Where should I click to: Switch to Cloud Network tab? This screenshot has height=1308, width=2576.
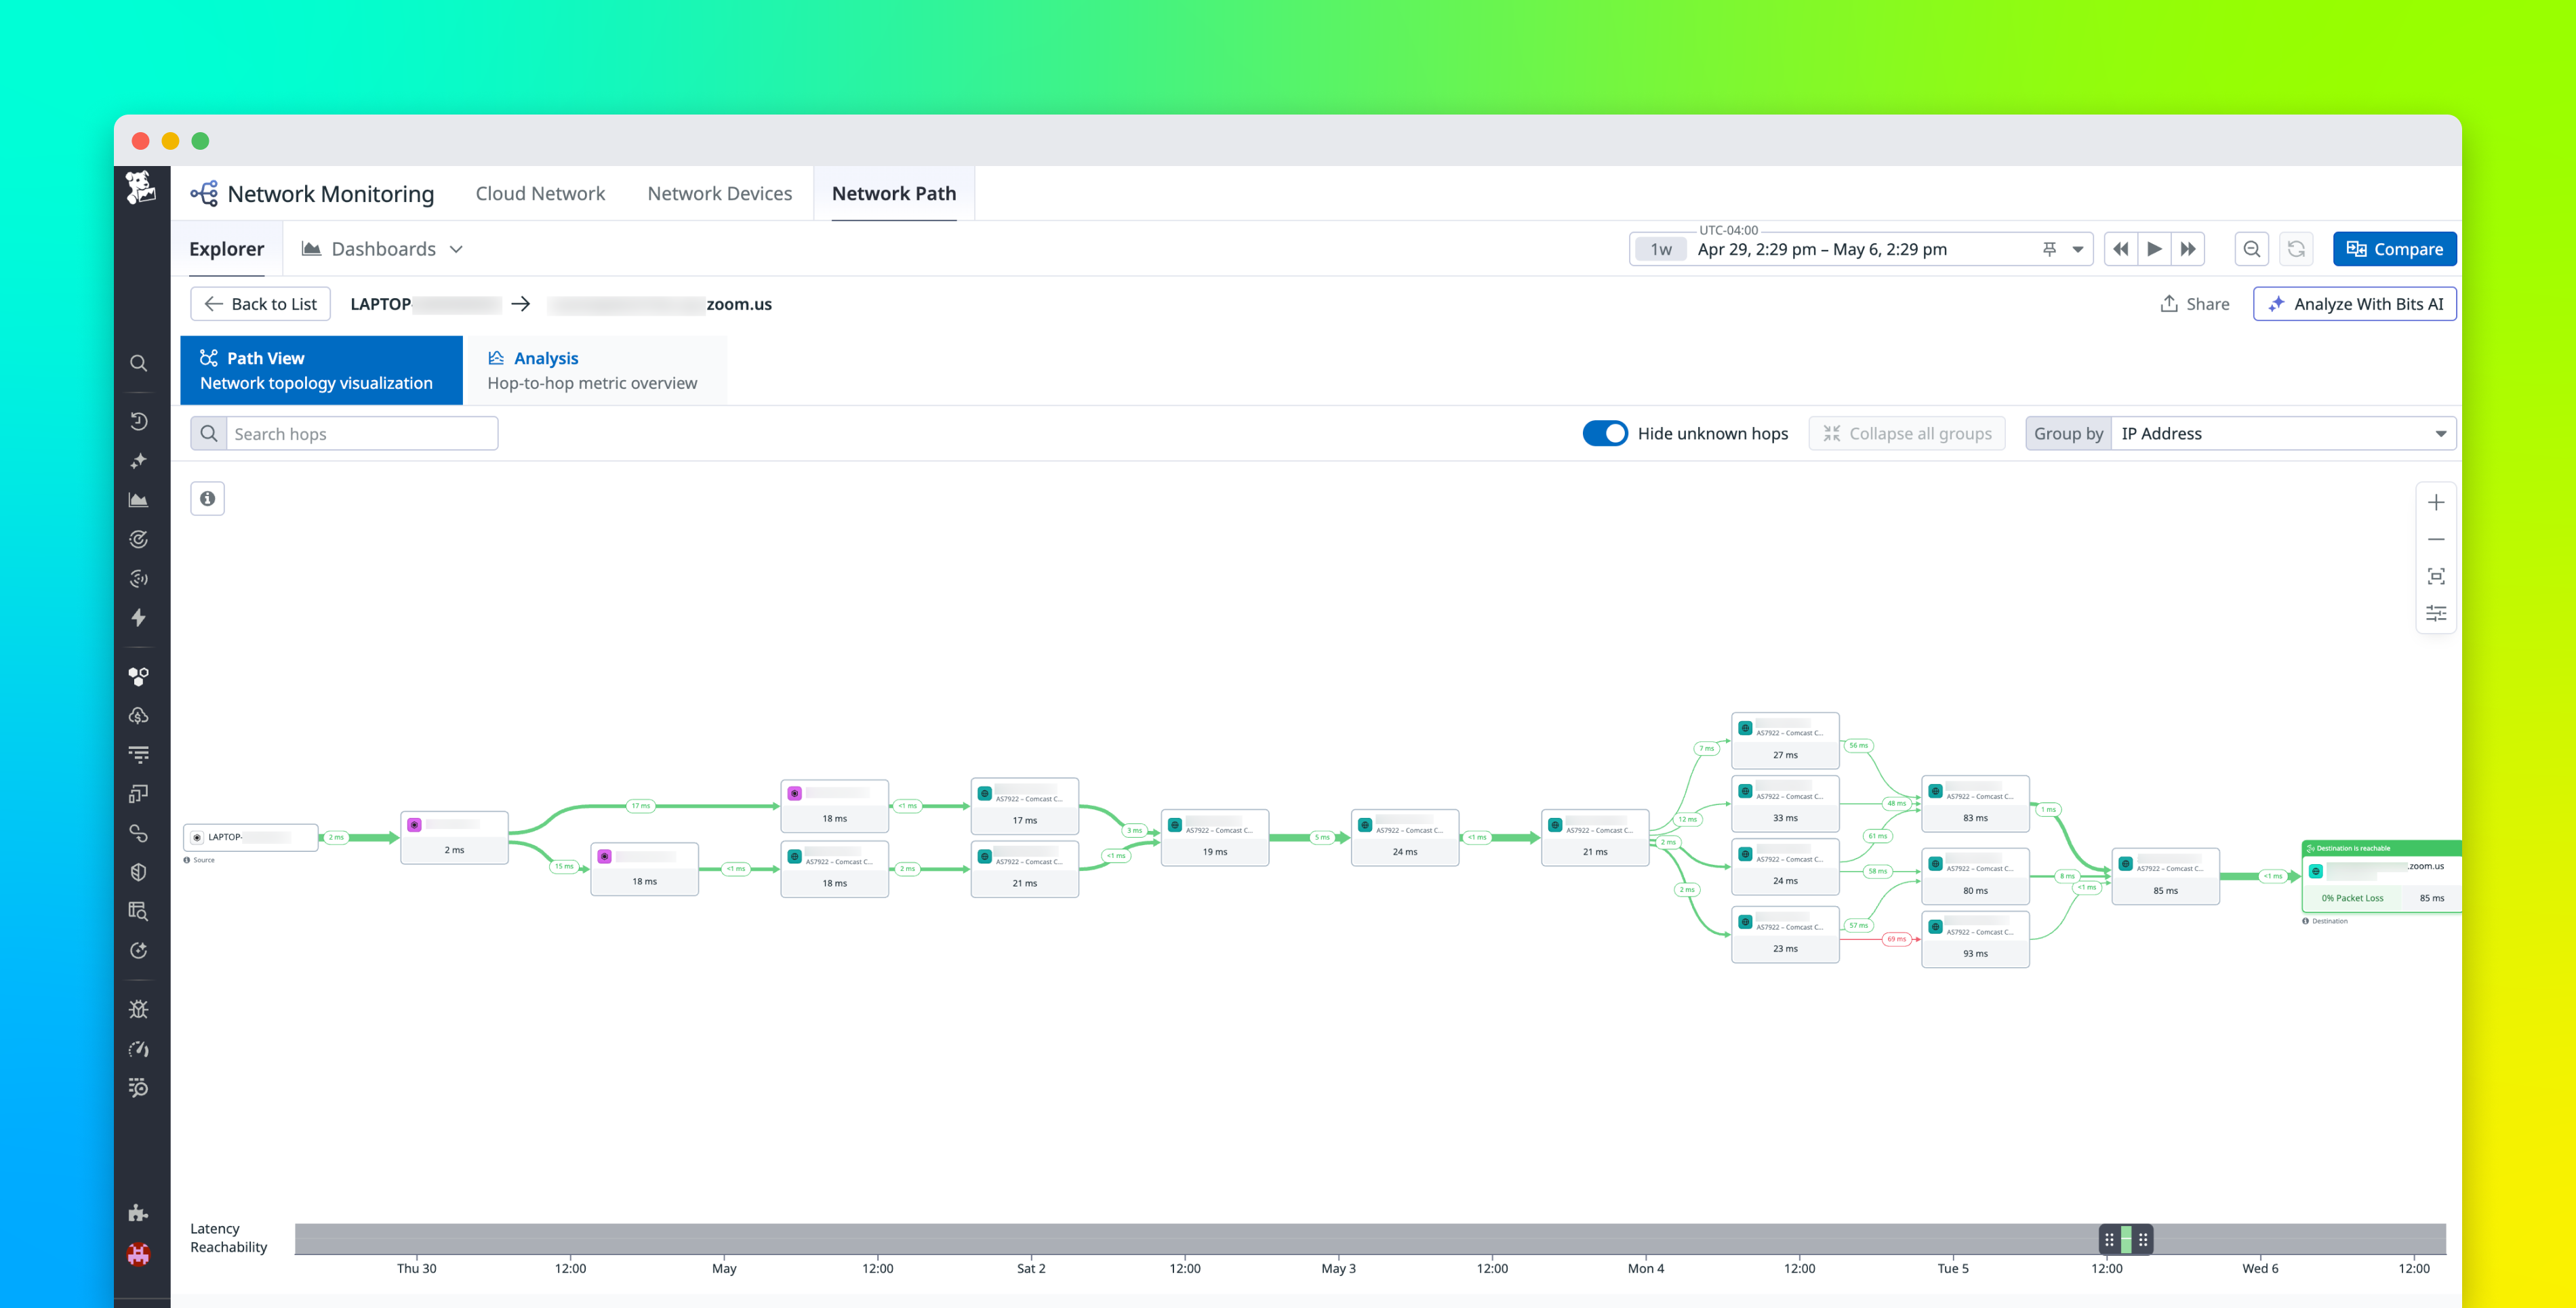point(540,193)
